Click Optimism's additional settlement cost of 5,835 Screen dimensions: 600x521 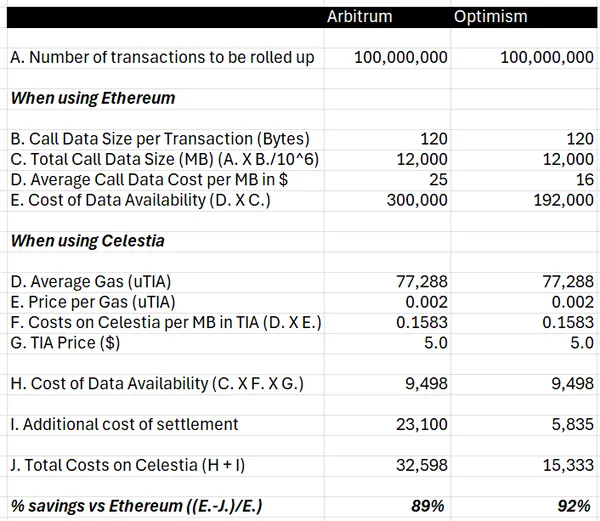tap(569, 424)
